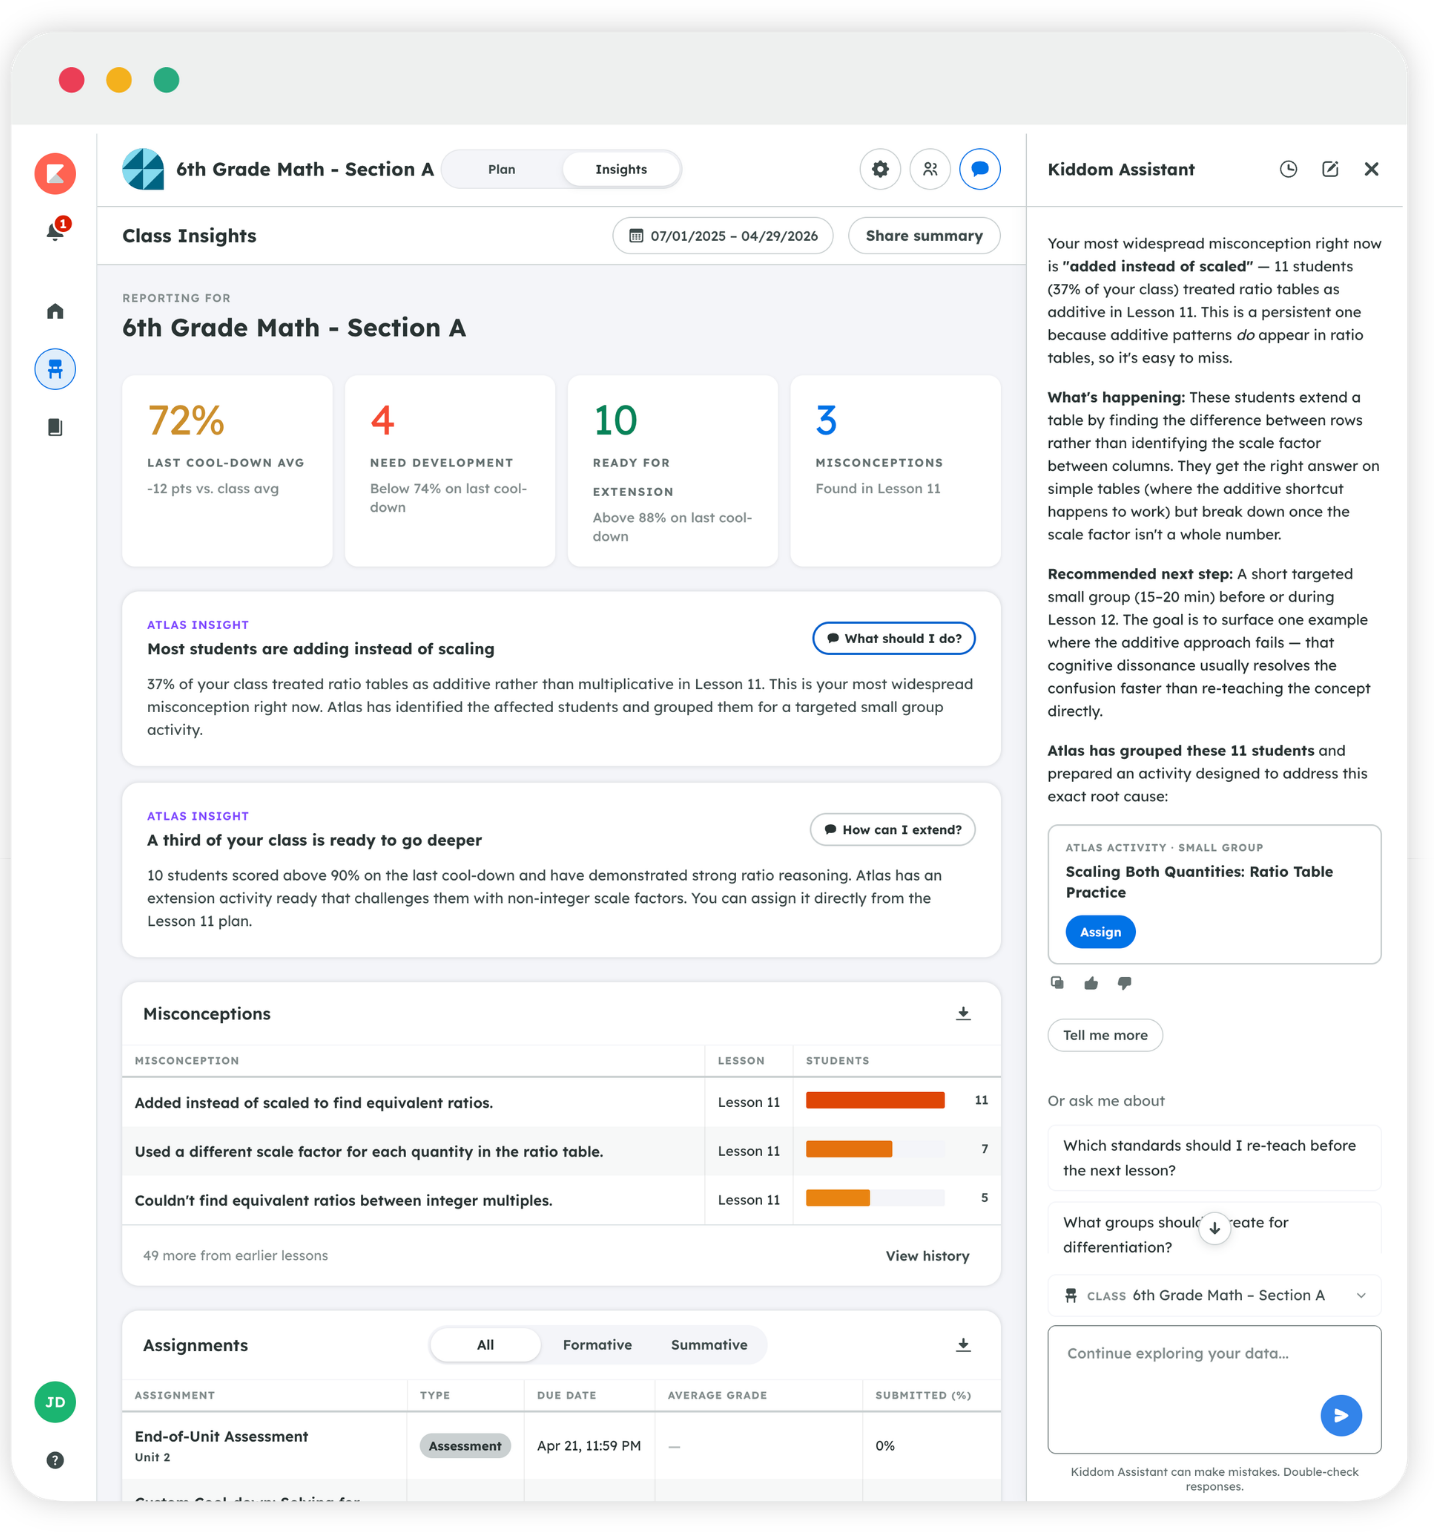This screenshot has height=1532, width=1434.
Task: Select the Couldn't find equivalent ratios row
Action: pos(561,1200)
